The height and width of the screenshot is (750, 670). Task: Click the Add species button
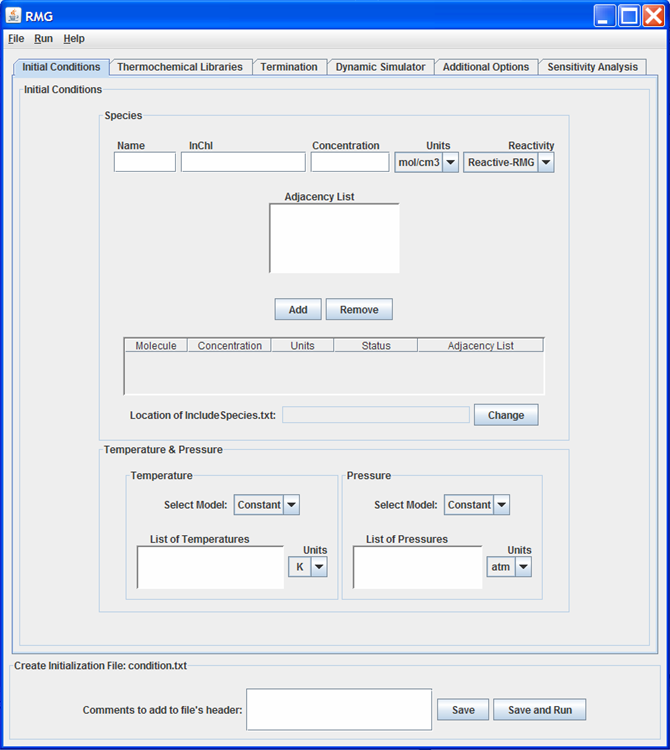point(298,309)
